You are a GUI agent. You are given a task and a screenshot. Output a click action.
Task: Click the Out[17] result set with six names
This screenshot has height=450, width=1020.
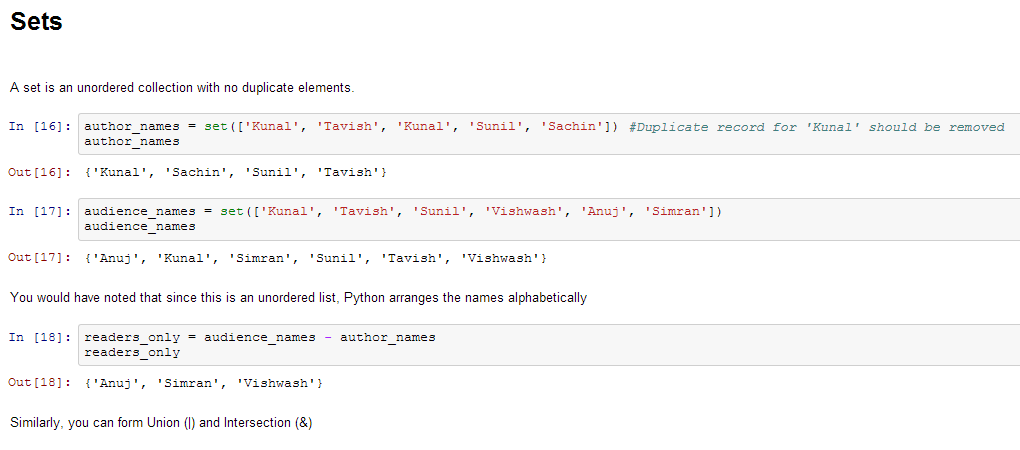[x=316, y=258]
